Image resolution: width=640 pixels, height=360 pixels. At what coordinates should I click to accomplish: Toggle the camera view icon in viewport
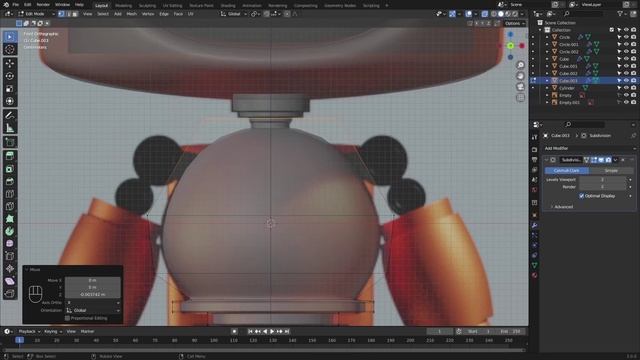point(520,87)
